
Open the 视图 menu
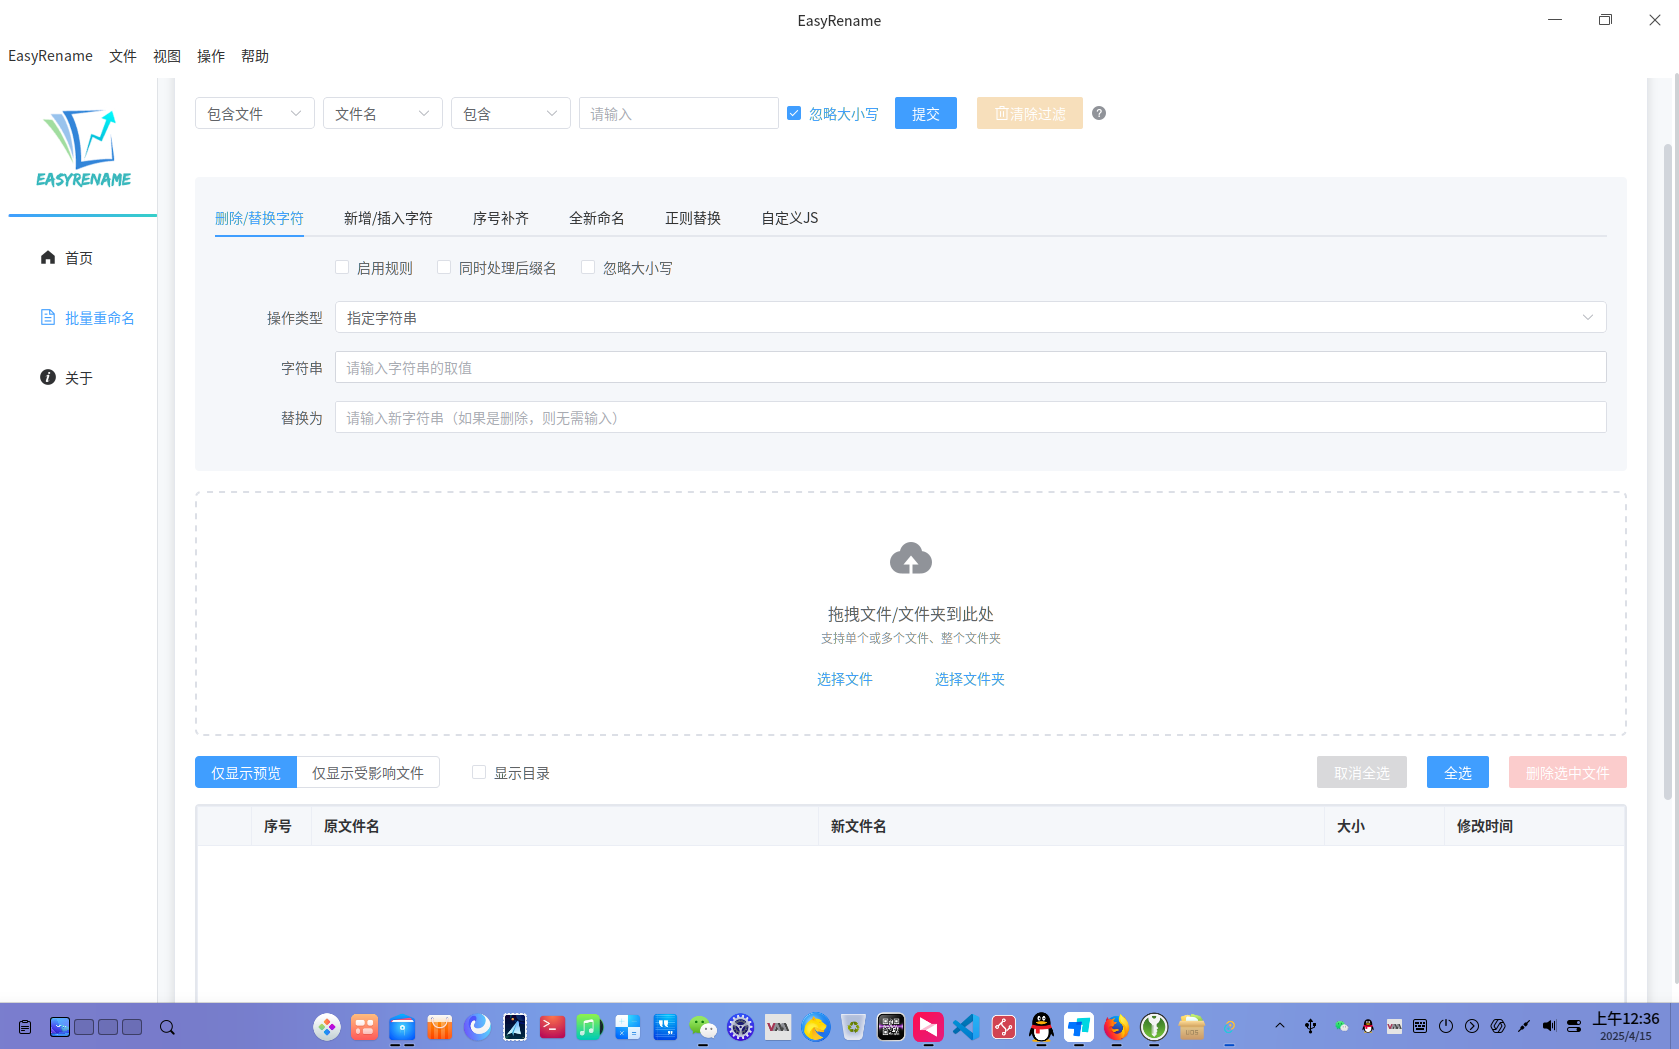tap(167, 56)
